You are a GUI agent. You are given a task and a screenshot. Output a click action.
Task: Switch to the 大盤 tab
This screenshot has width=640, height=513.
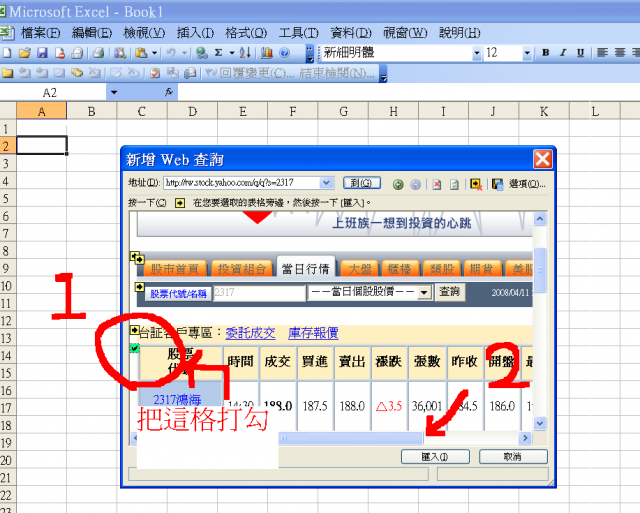pos(360,269)
